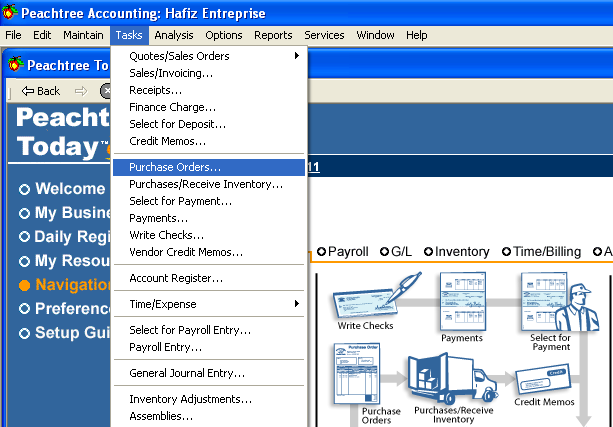Open the Payments navigation icon
The width and height of the screenshot is (613, 427).
pyautogui.click(x=462, y=301)
